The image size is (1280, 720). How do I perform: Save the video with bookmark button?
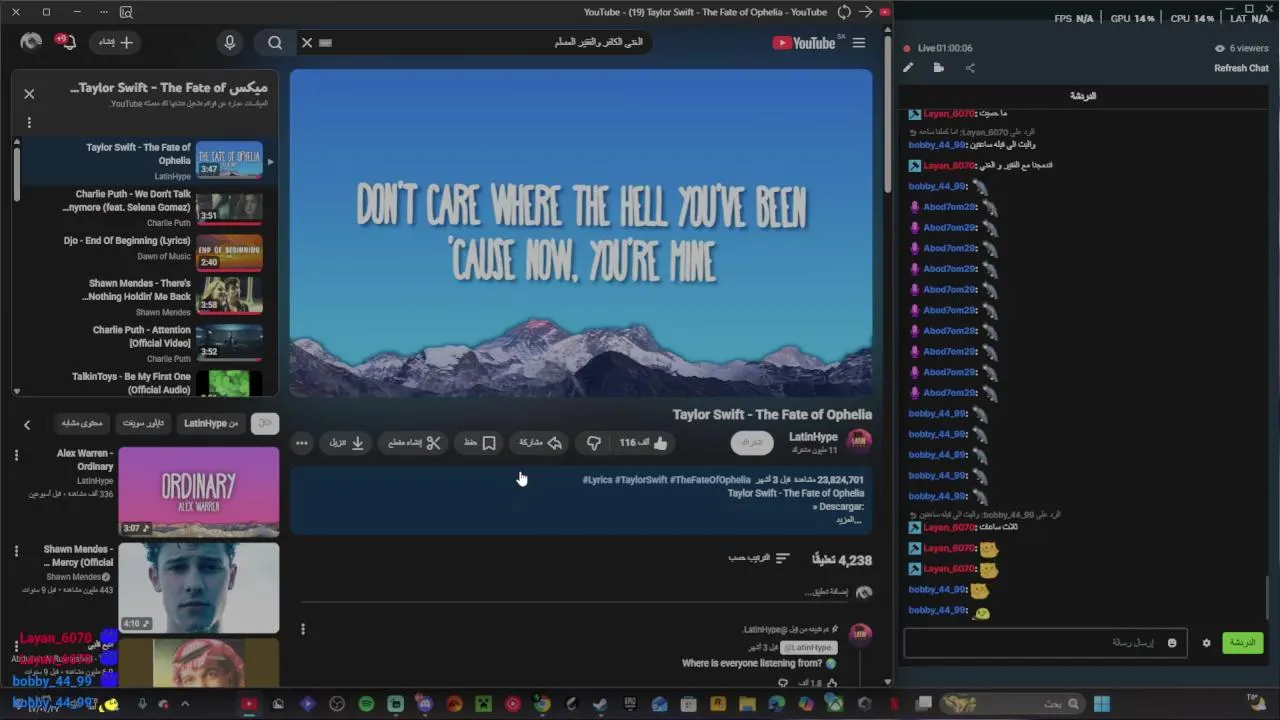[x=480, y=443]
